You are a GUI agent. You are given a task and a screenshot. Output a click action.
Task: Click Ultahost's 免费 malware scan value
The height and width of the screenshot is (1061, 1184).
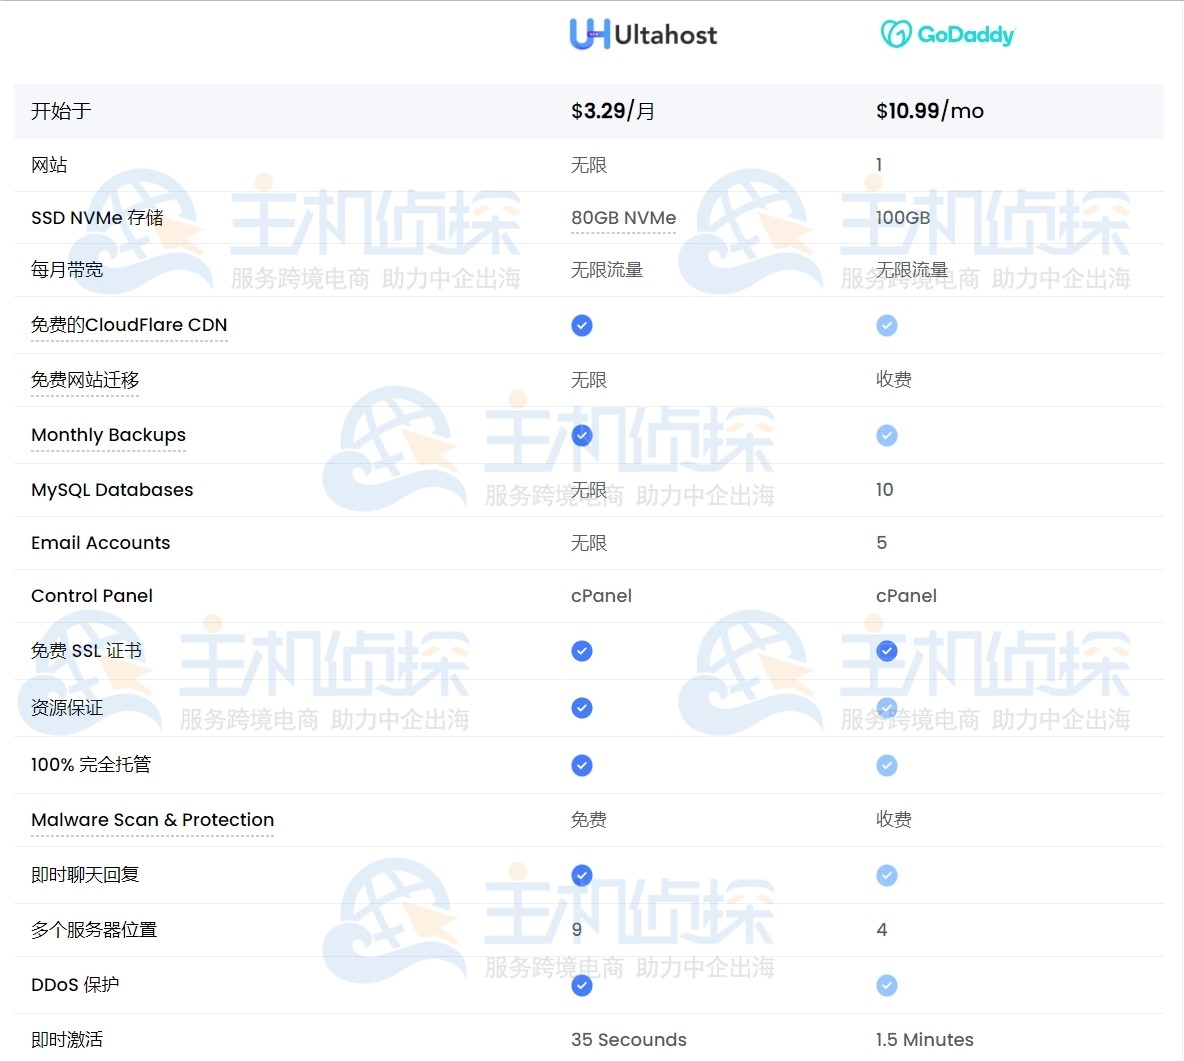point(589,820)
